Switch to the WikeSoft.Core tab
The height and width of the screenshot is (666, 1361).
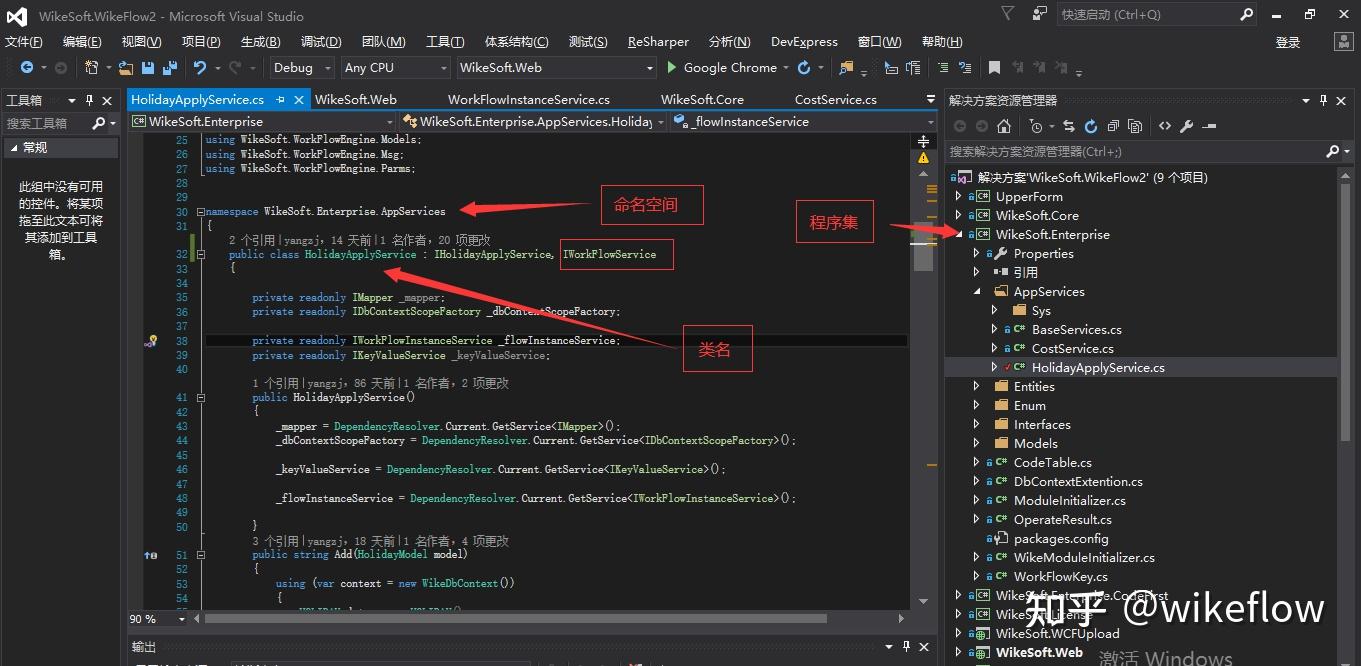tap(703, 99)
